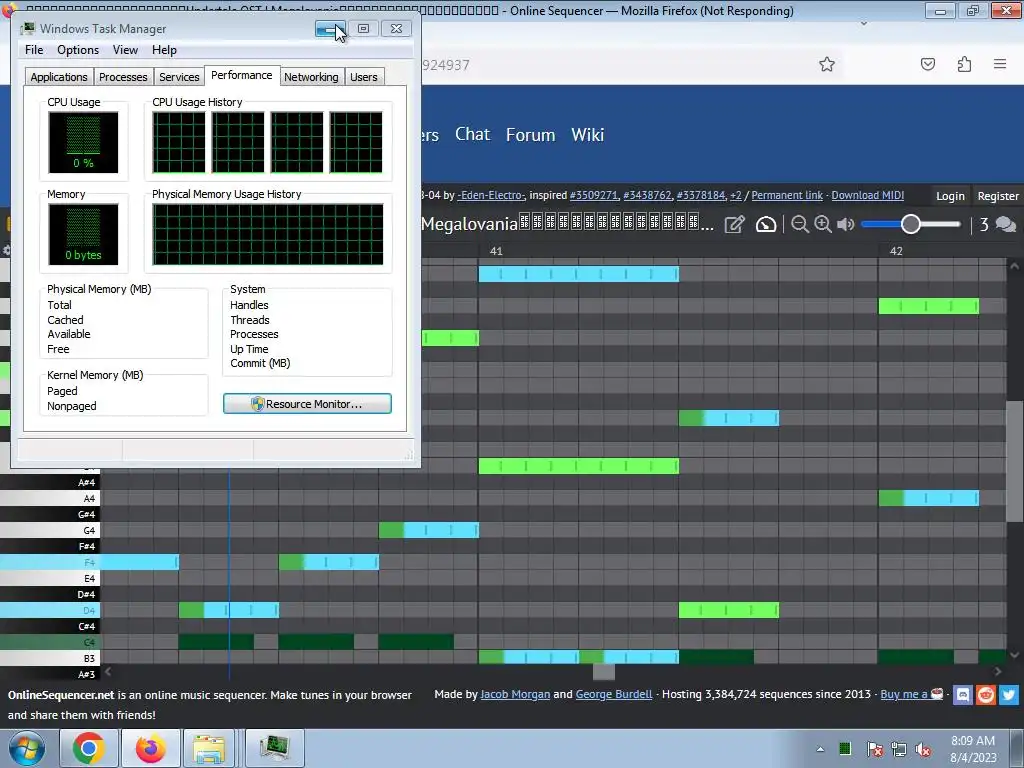Click the Action Center flag tray icon
The height and width of the screenshot is (768, 1024).
click(874, 749)
